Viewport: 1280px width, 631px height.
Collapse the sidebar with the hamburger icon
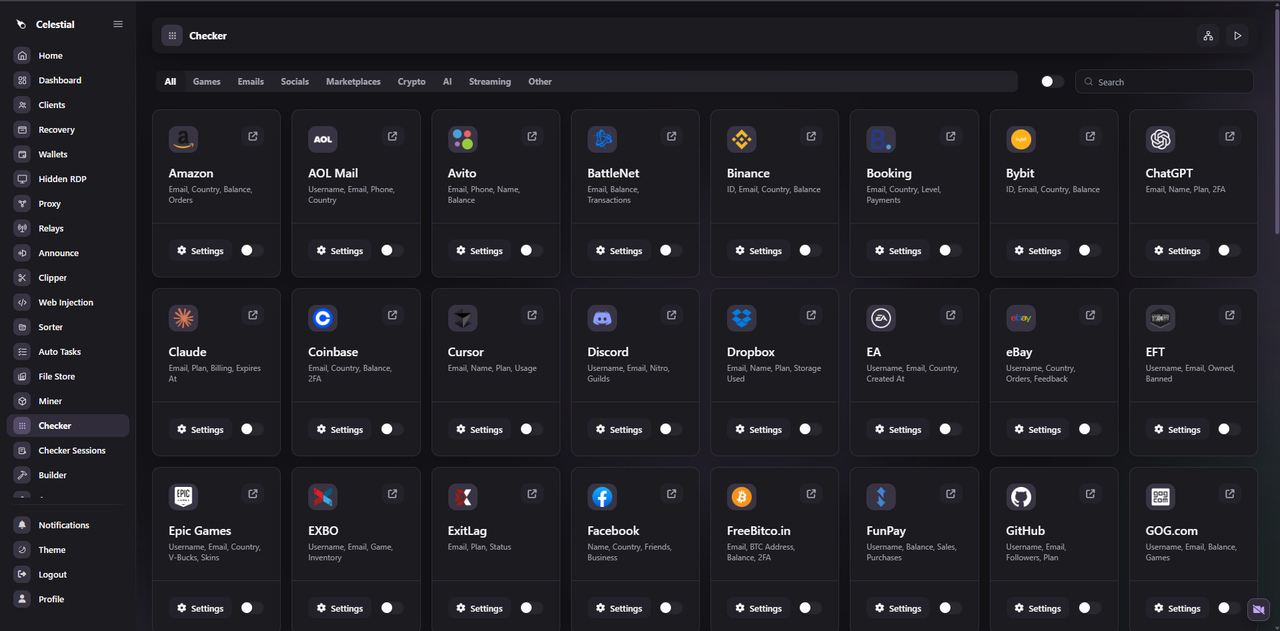(x=118, y=24)
